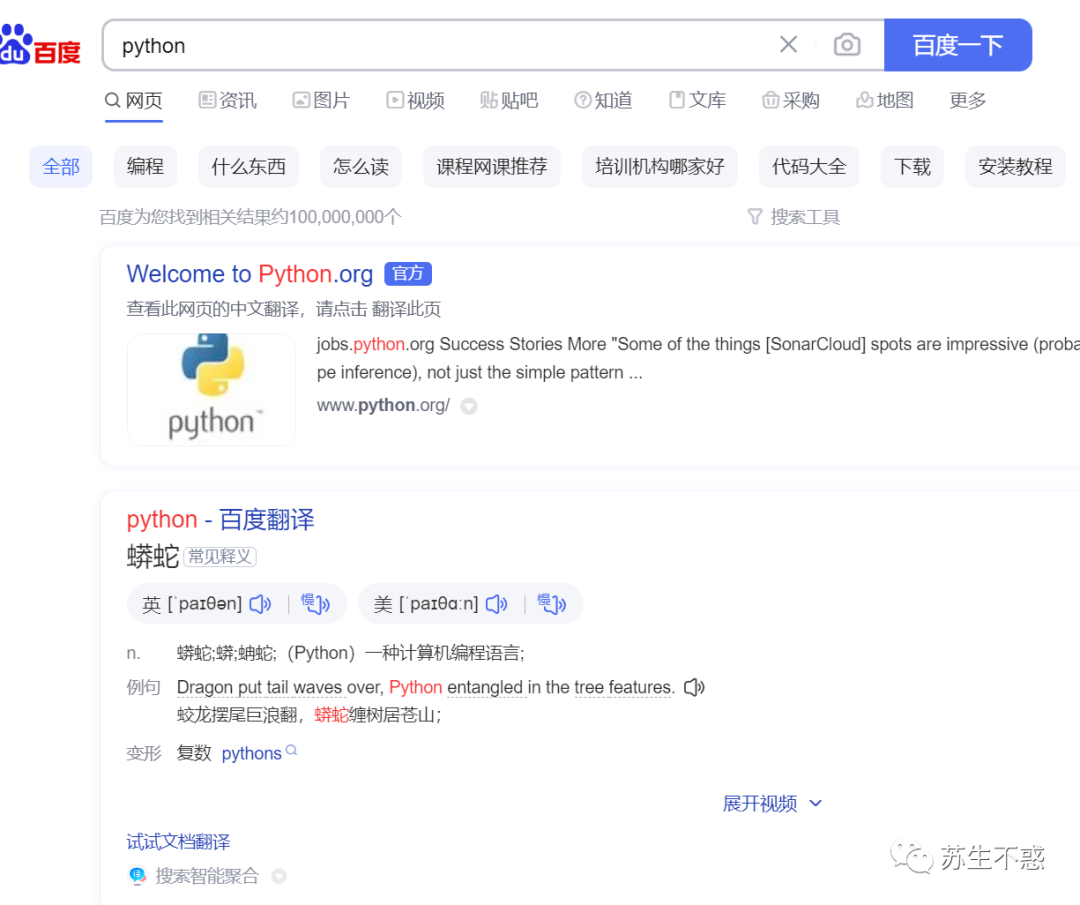
Task: Expand the dropdown arrow beside 搜索智能聚合
Action: 279,876
